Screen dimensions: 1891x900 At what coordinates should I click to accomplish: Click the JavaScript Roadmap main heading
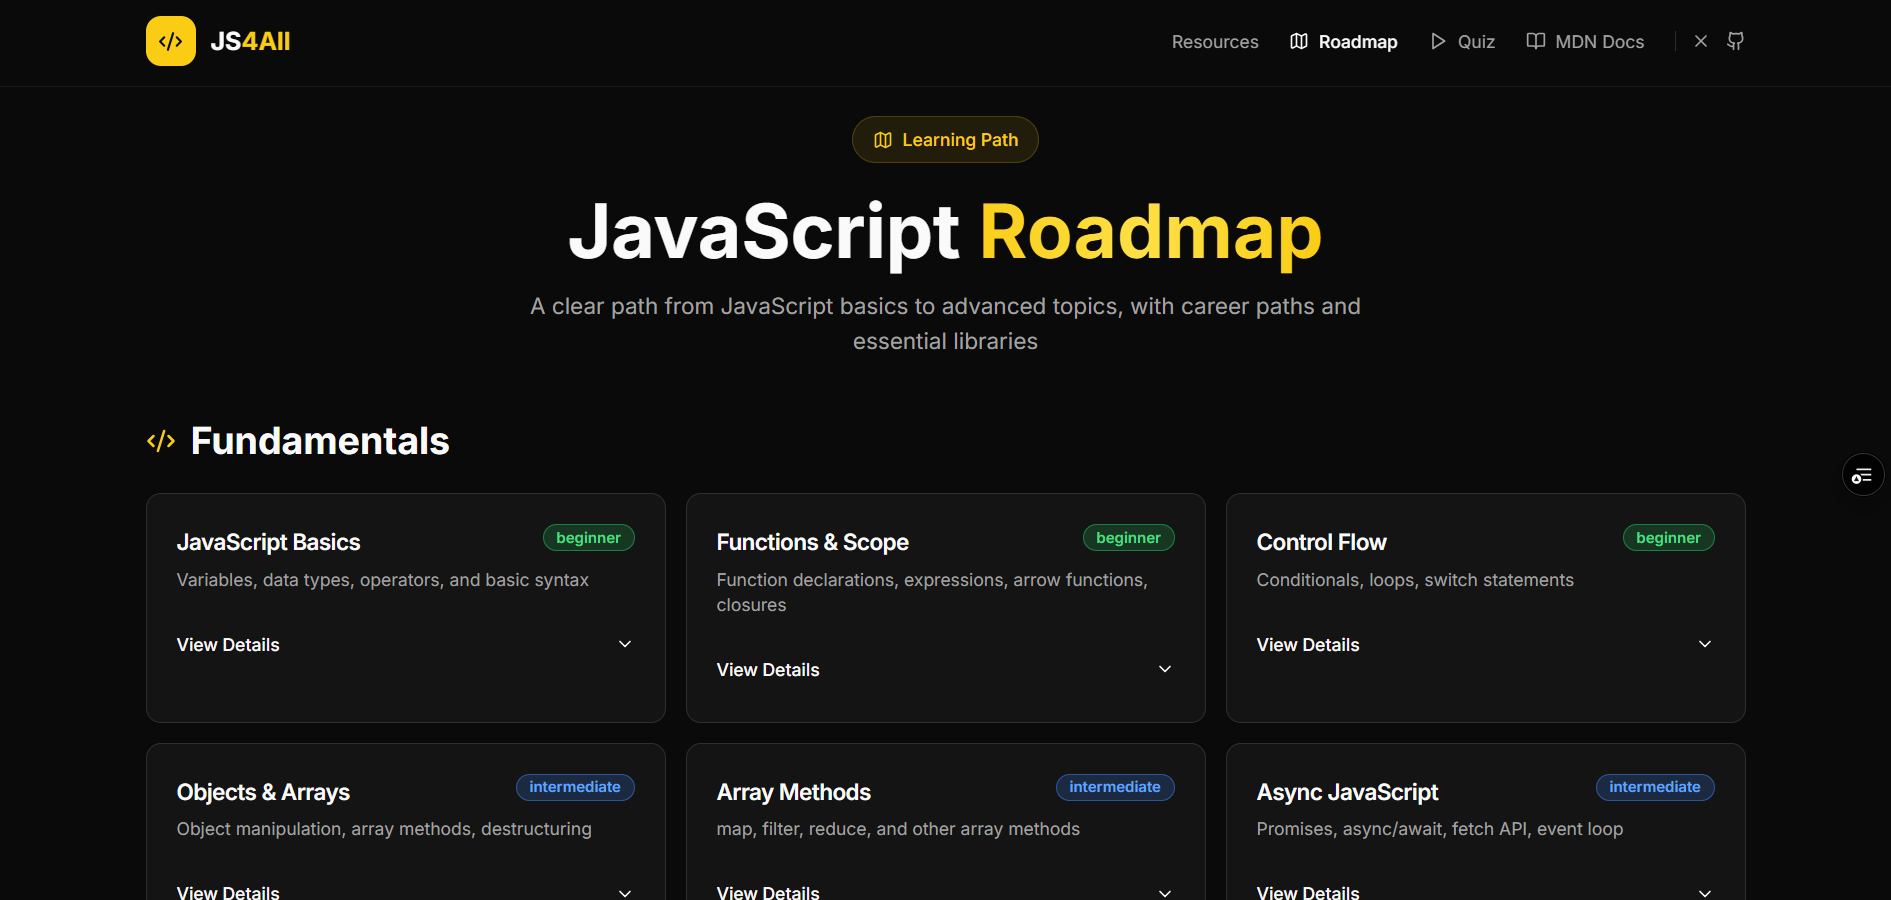click(945, 233)
